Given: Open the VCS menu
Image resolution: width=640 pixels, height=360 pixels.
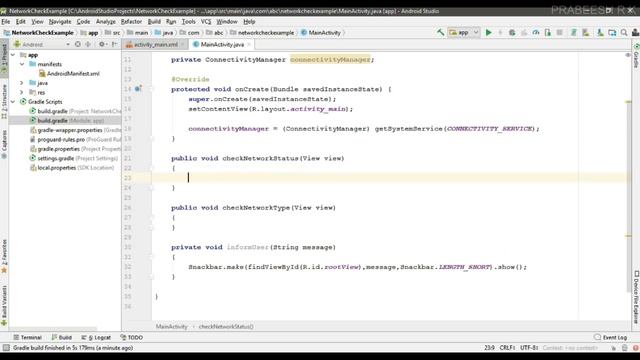Looking at the screenshot, I should pyautogui.click(x=206, y=22).
